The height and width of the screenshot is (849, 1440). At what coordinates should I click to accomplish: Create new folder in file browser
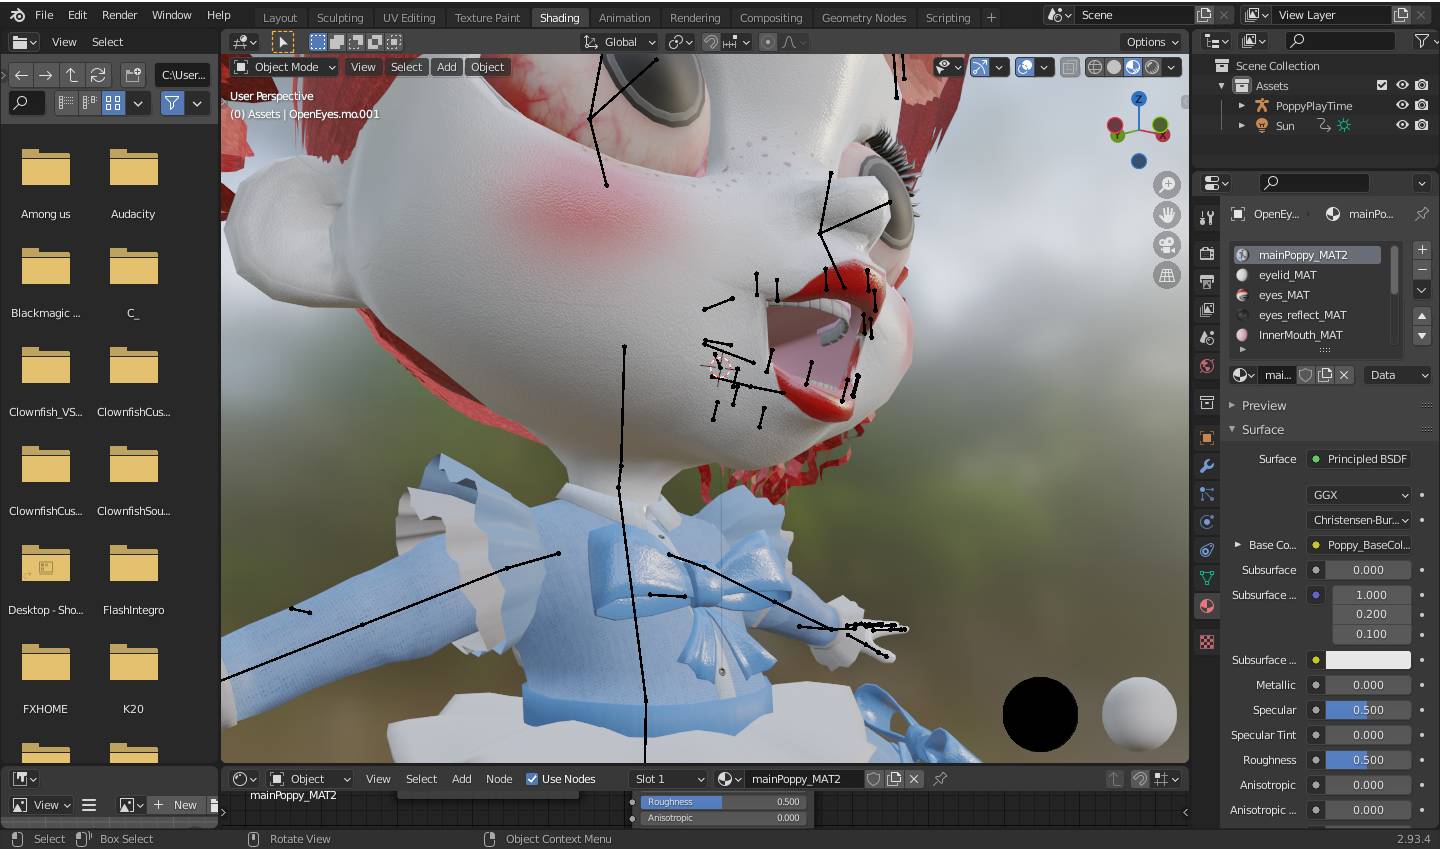133,75
